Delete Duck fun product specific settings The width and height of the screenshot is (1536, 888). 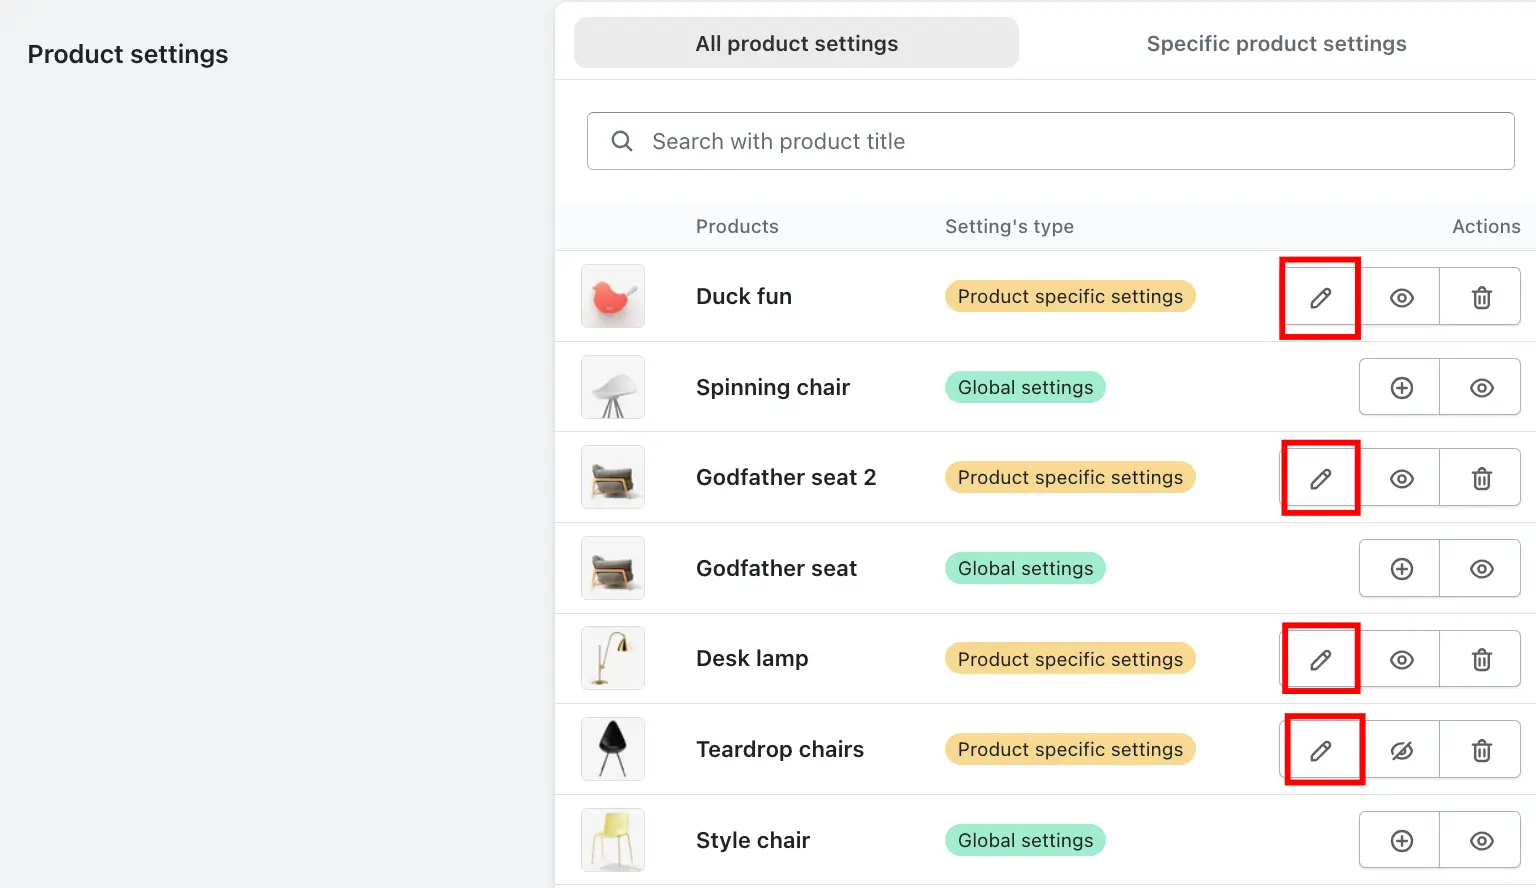click(1481, 297)
